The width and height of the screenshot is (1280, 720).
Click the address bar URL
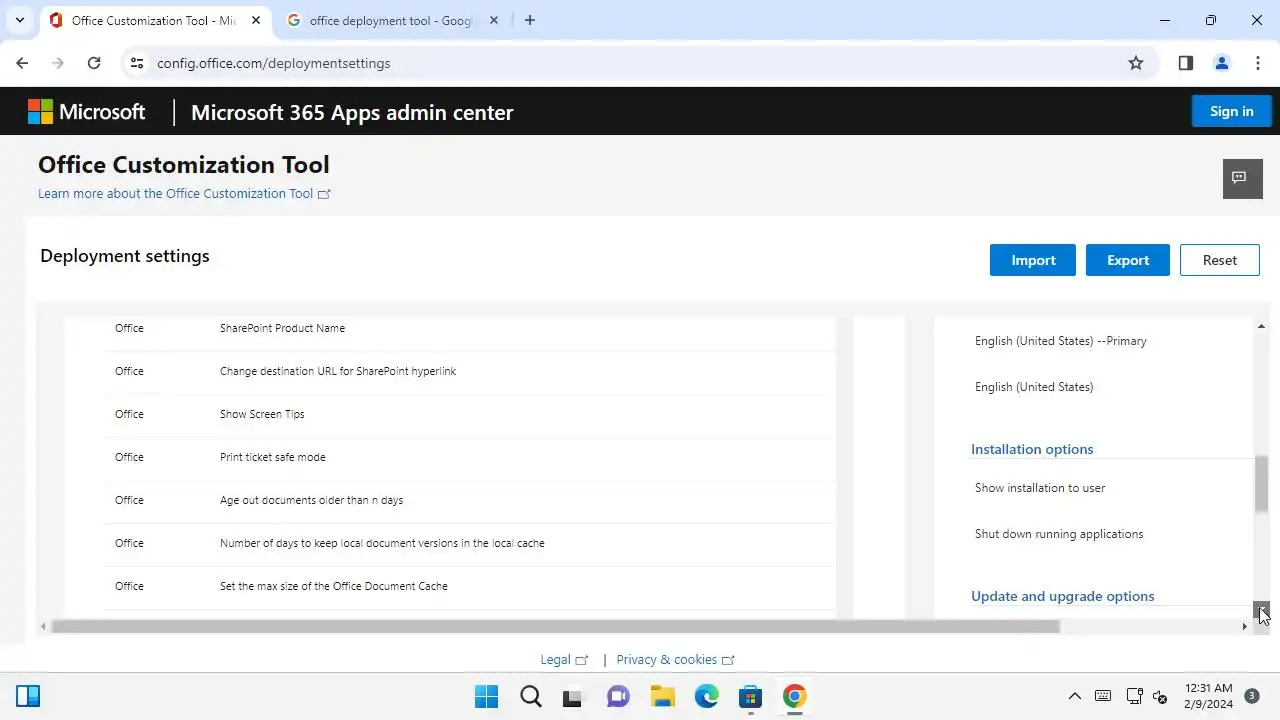pos(273,63)
